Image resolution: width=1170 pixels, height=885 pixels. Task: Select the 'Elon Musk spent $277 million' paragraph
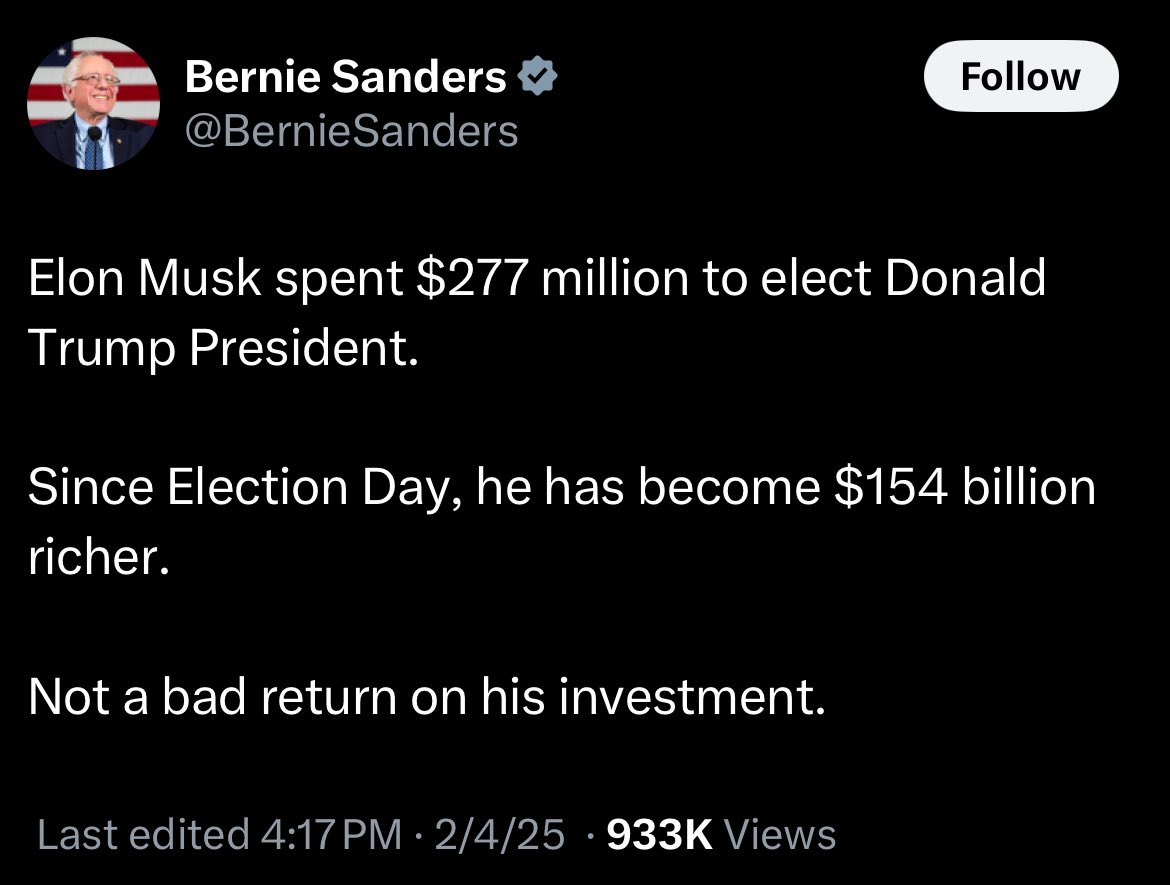(x=537, y=312)
